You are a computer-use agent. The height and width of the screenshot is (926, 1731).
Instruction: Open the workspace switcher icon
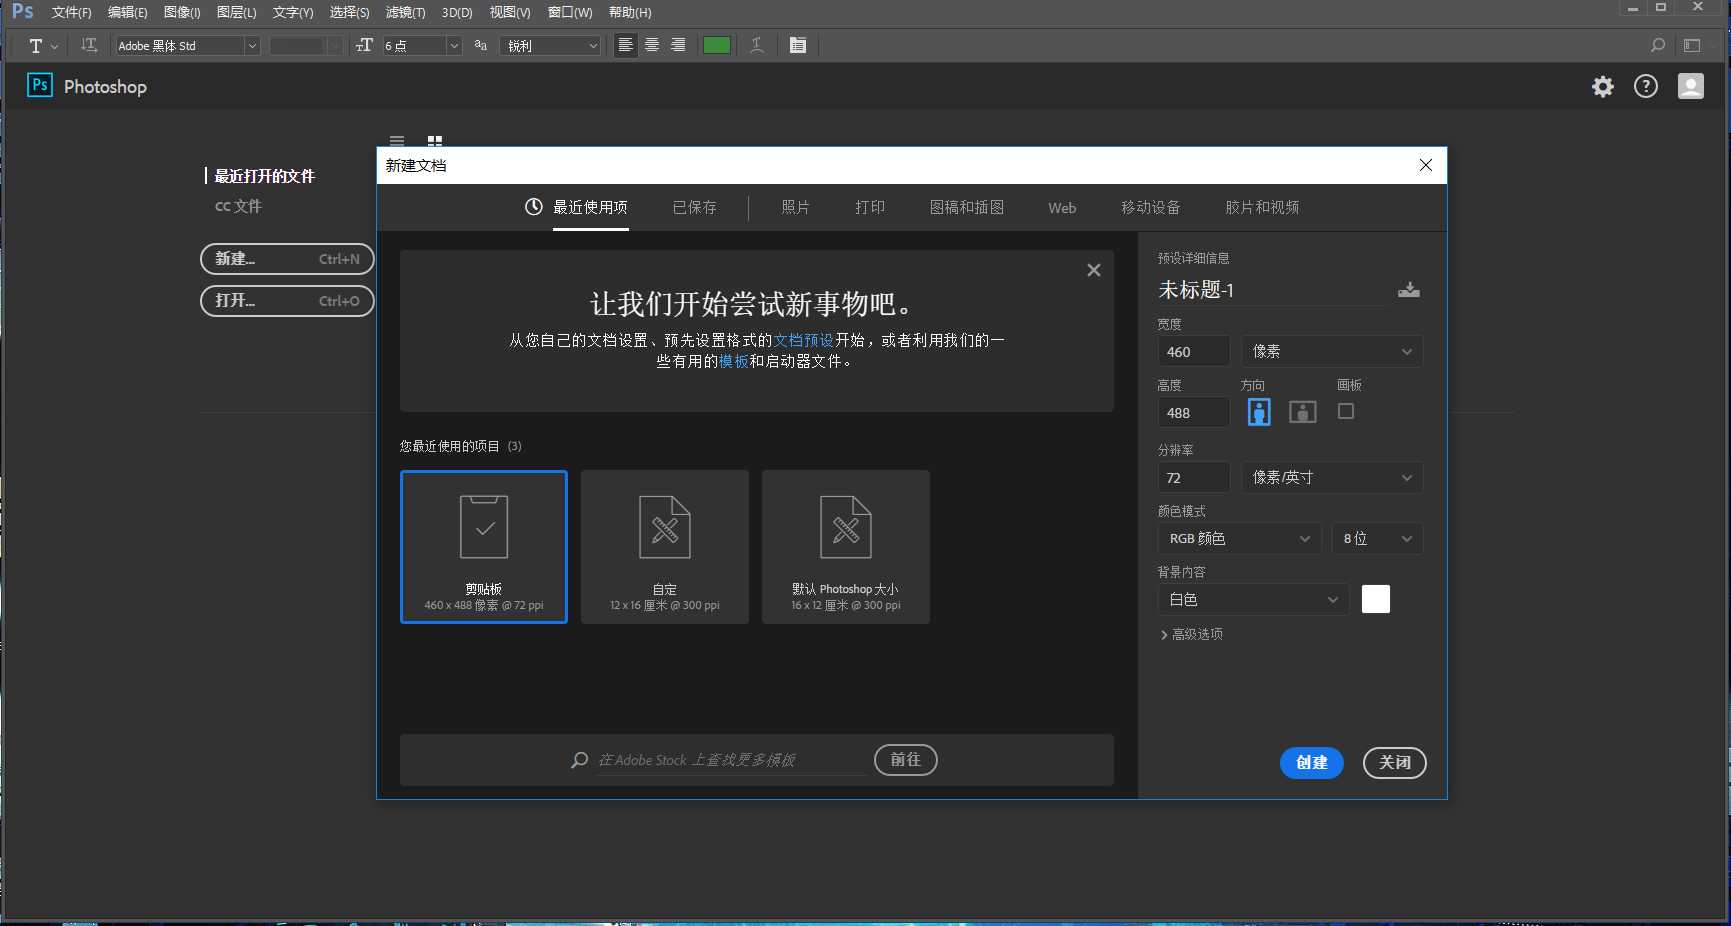pyautogui.click(x=1692, y=45)
